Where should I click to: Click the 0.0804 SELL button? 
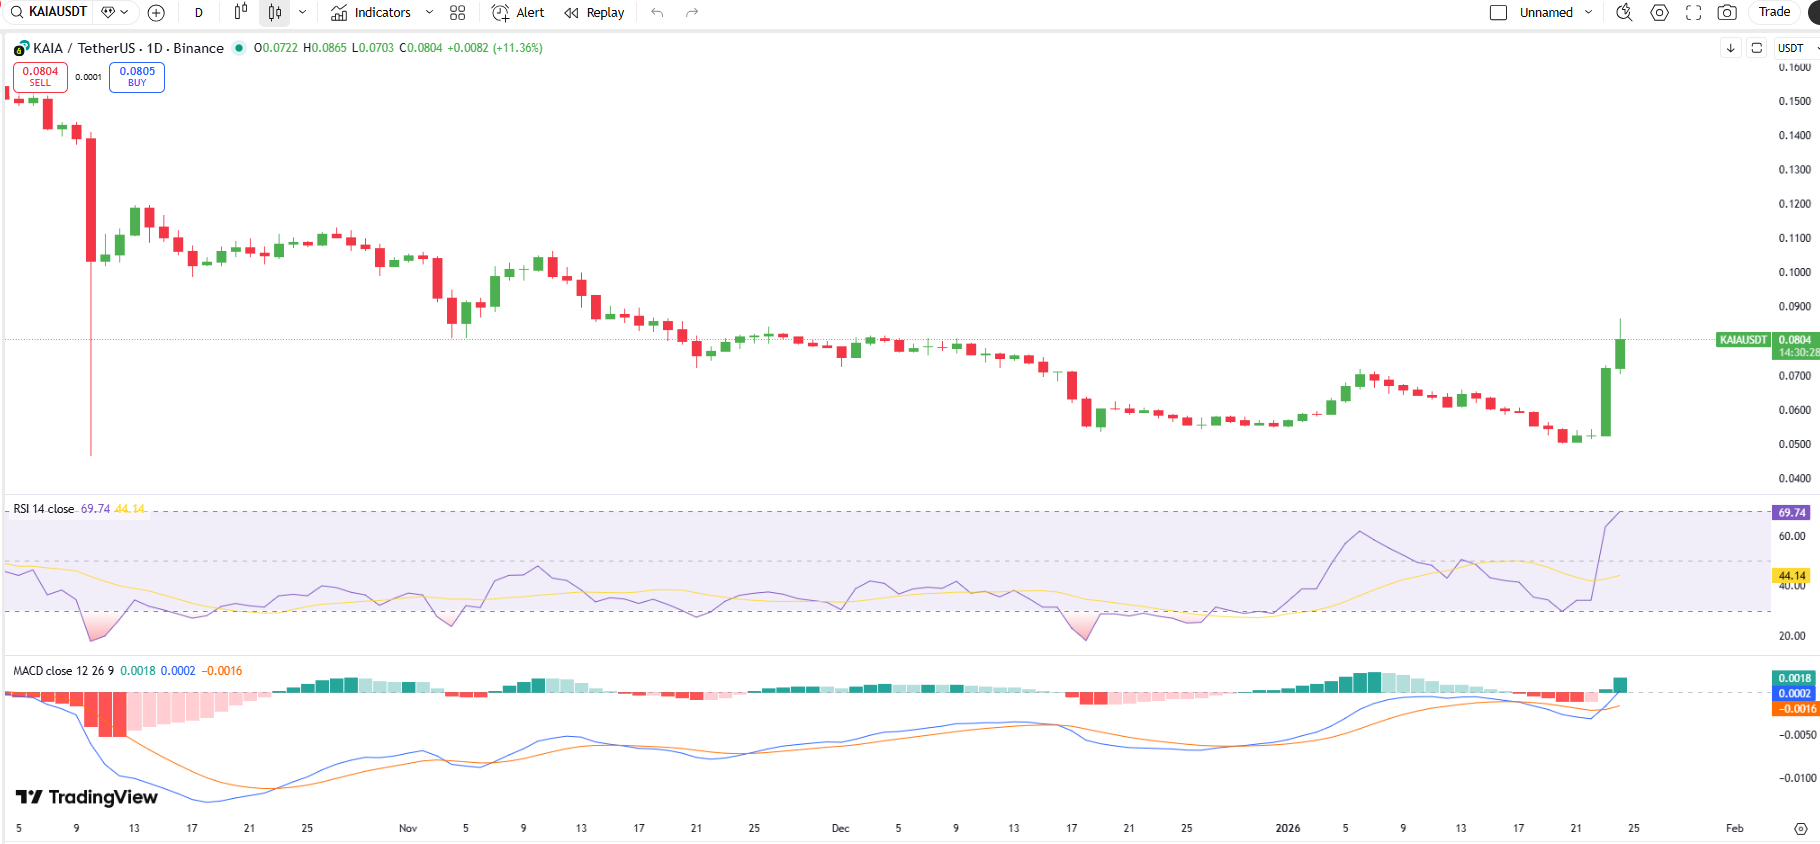(40, 77)
